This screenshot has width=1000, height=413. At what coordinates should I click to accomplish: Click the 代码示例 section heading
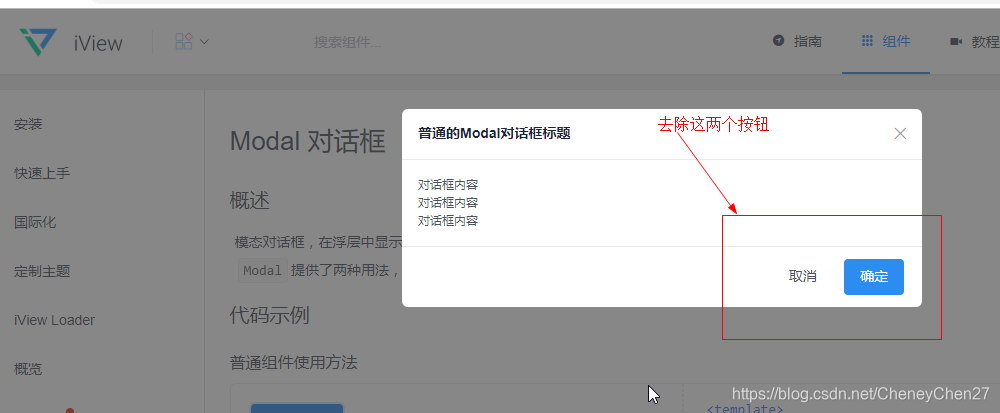coord(269,315)
